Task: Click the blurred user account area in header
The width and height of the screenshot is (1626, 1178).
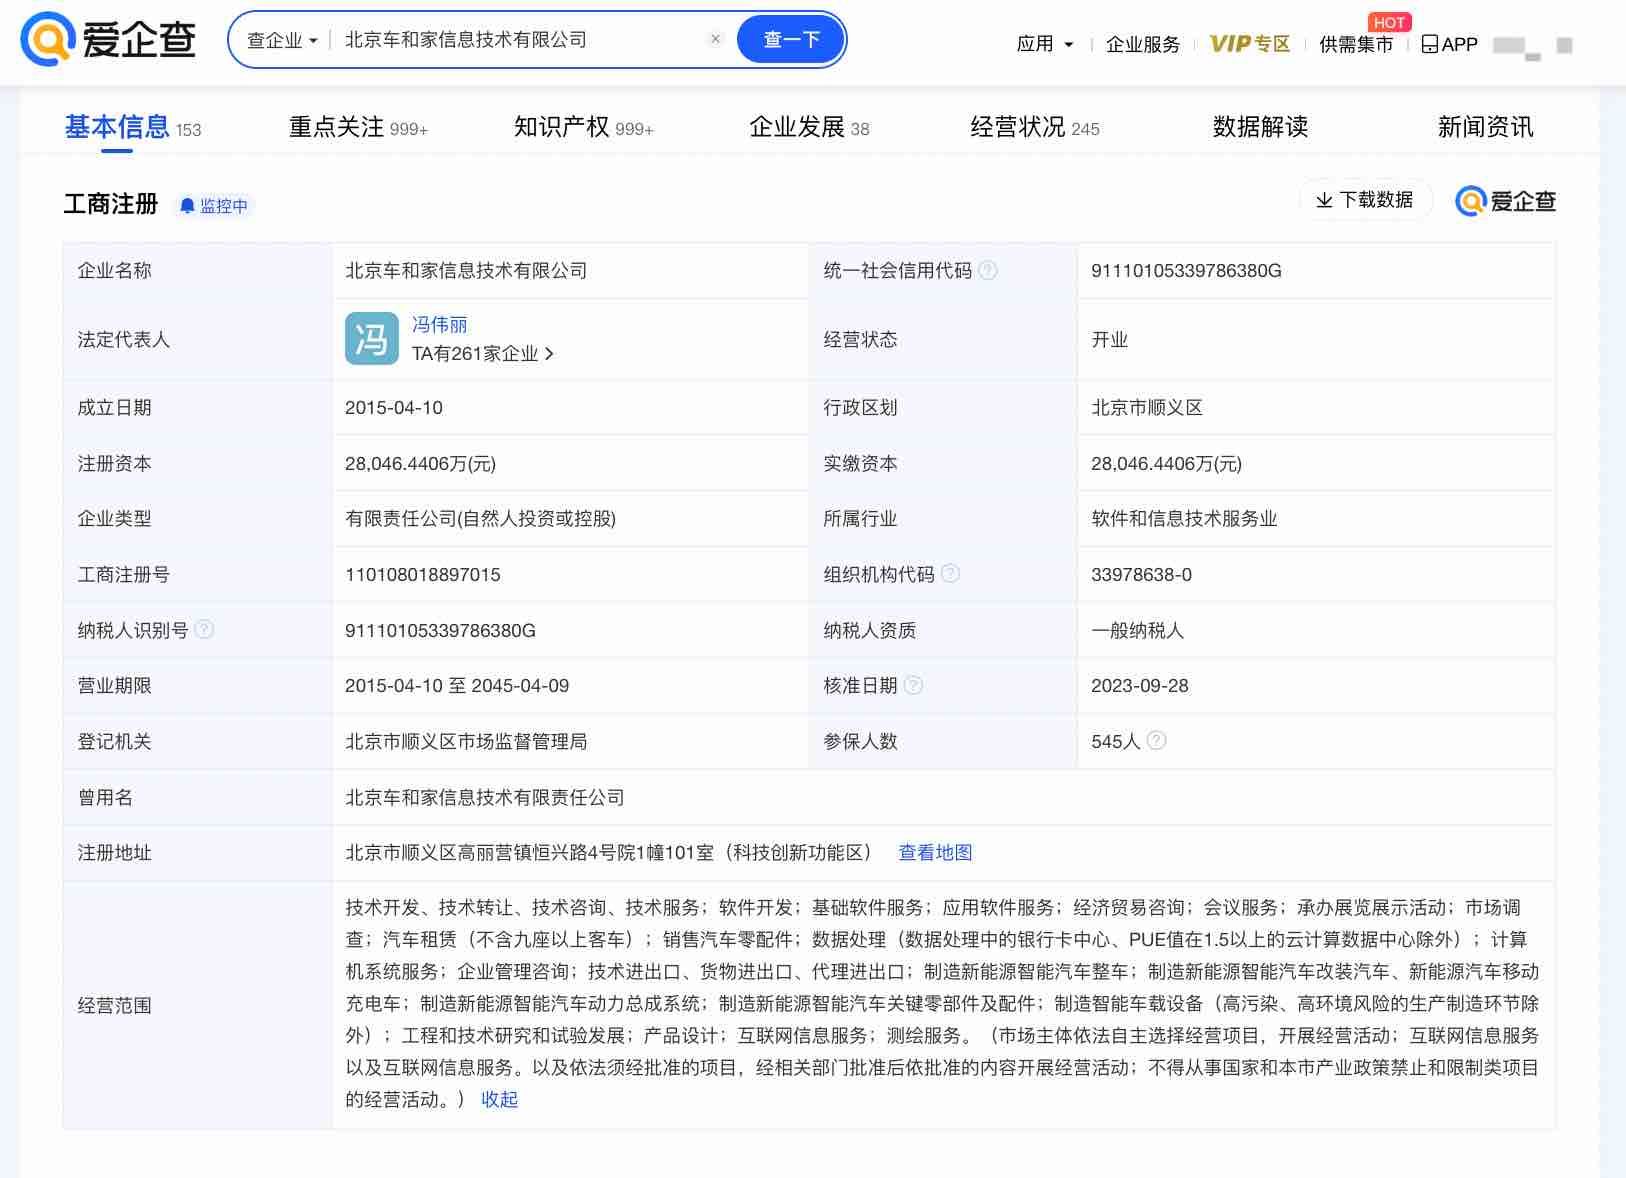Action: 1531,46
